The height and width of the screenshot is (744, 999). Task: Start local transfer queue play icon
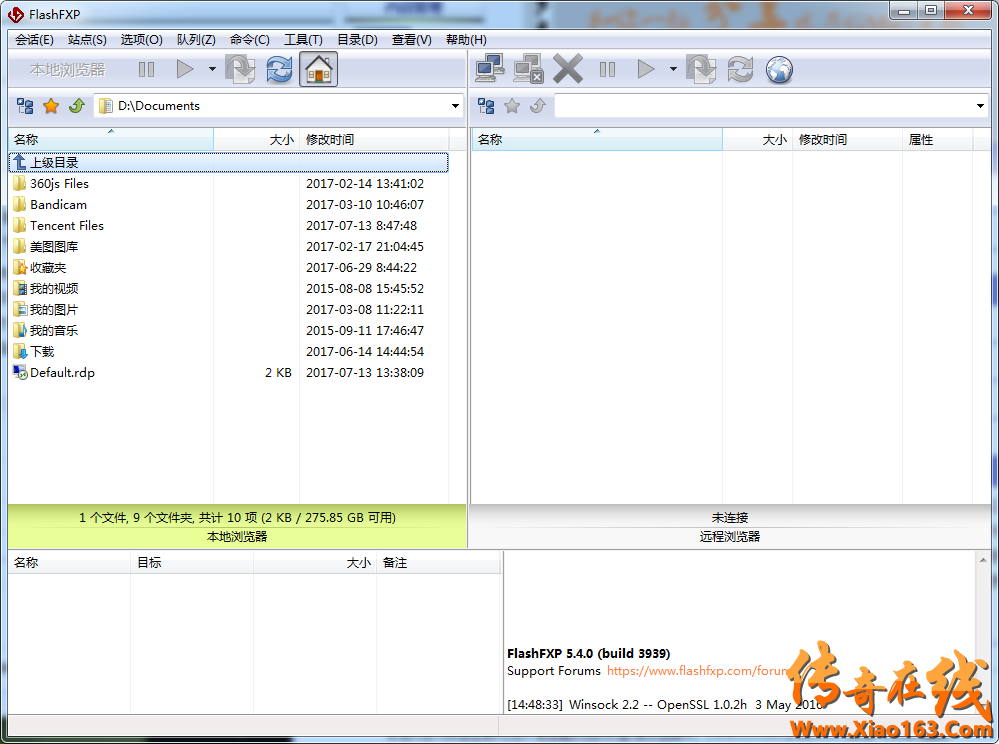185,69
